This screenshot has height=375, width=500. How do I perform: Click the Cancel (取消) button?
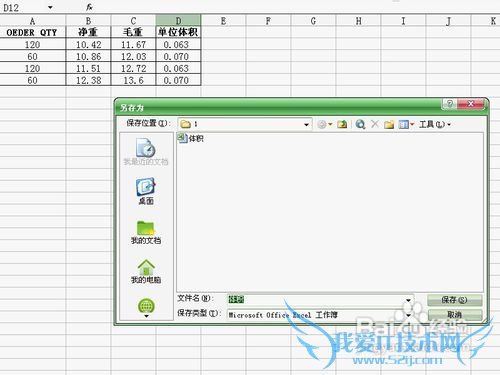click(455, 314)
